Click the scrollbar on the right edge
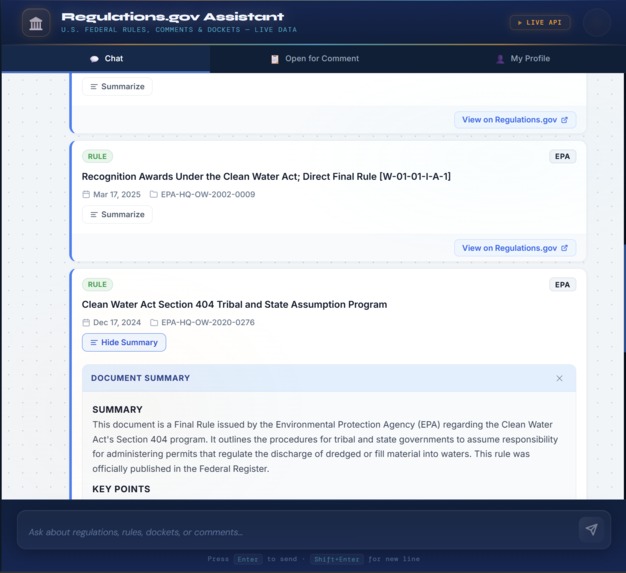Screen dimensions: 626x573 (625, 298)
